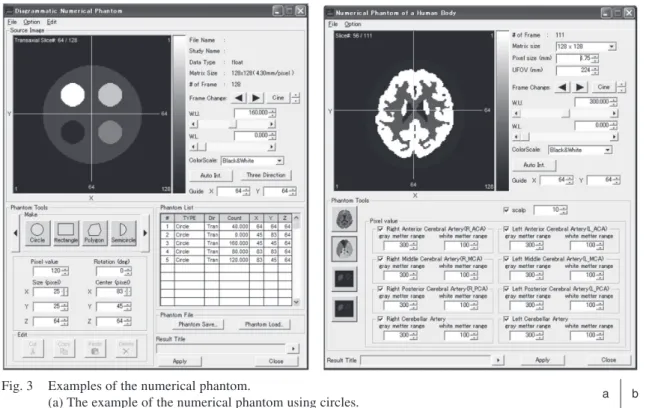Toggle Right Anterior Cerebral Artery checkbox
The height and width of the screenshot is (408, 646).
point(380,229)
